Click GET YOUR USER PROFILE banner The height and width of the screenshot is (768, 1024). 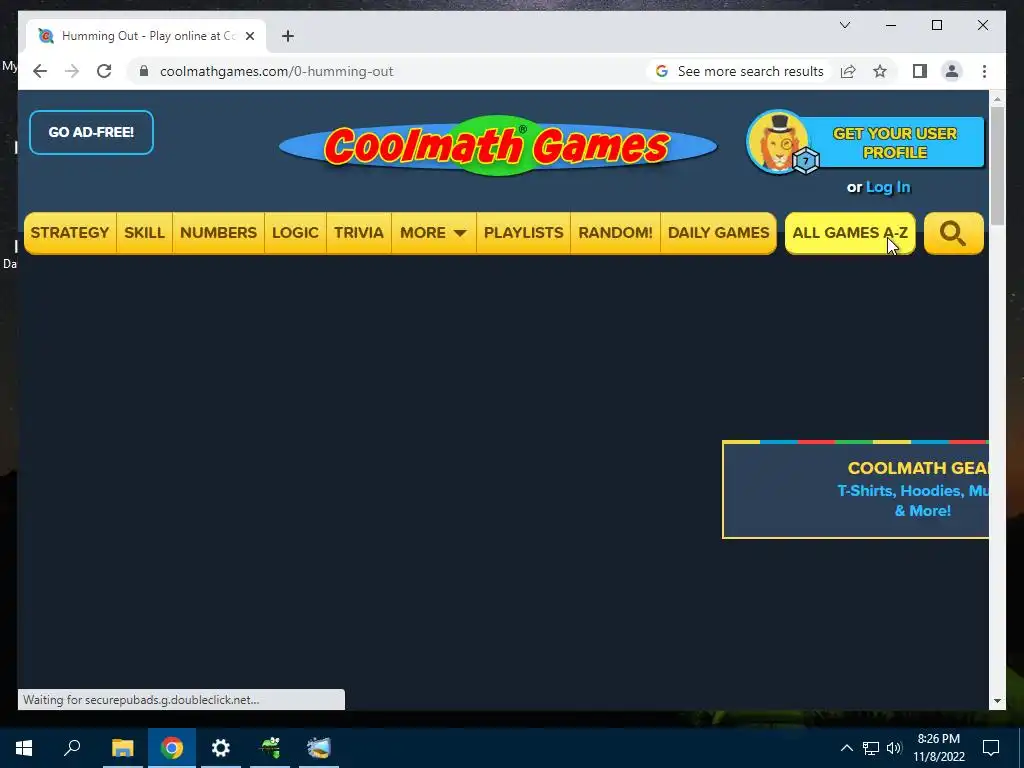coord(895,143)
